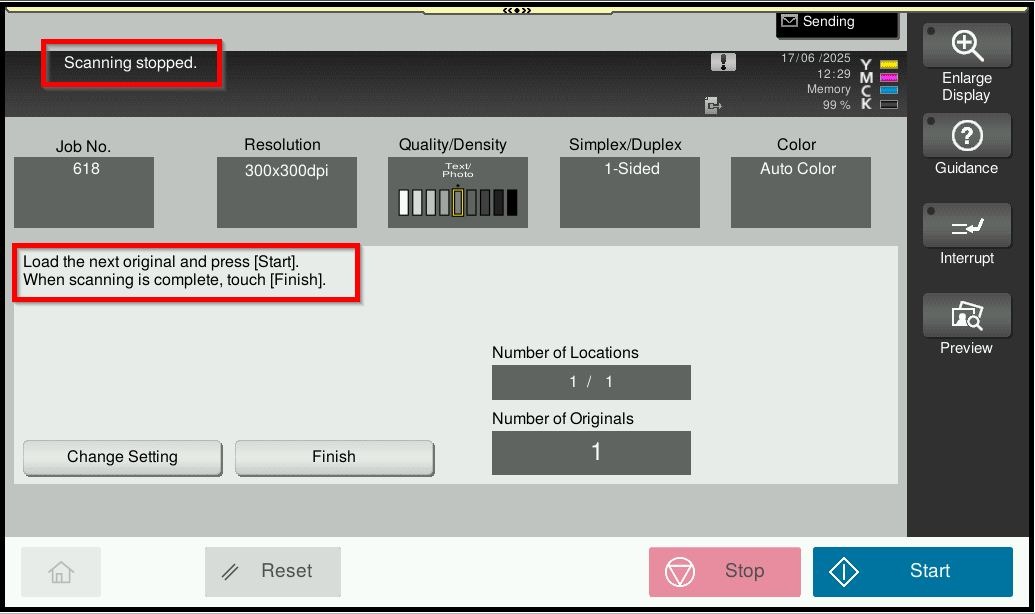
Task: Tap the warning exclamation status icon
Action: (723, 62)
